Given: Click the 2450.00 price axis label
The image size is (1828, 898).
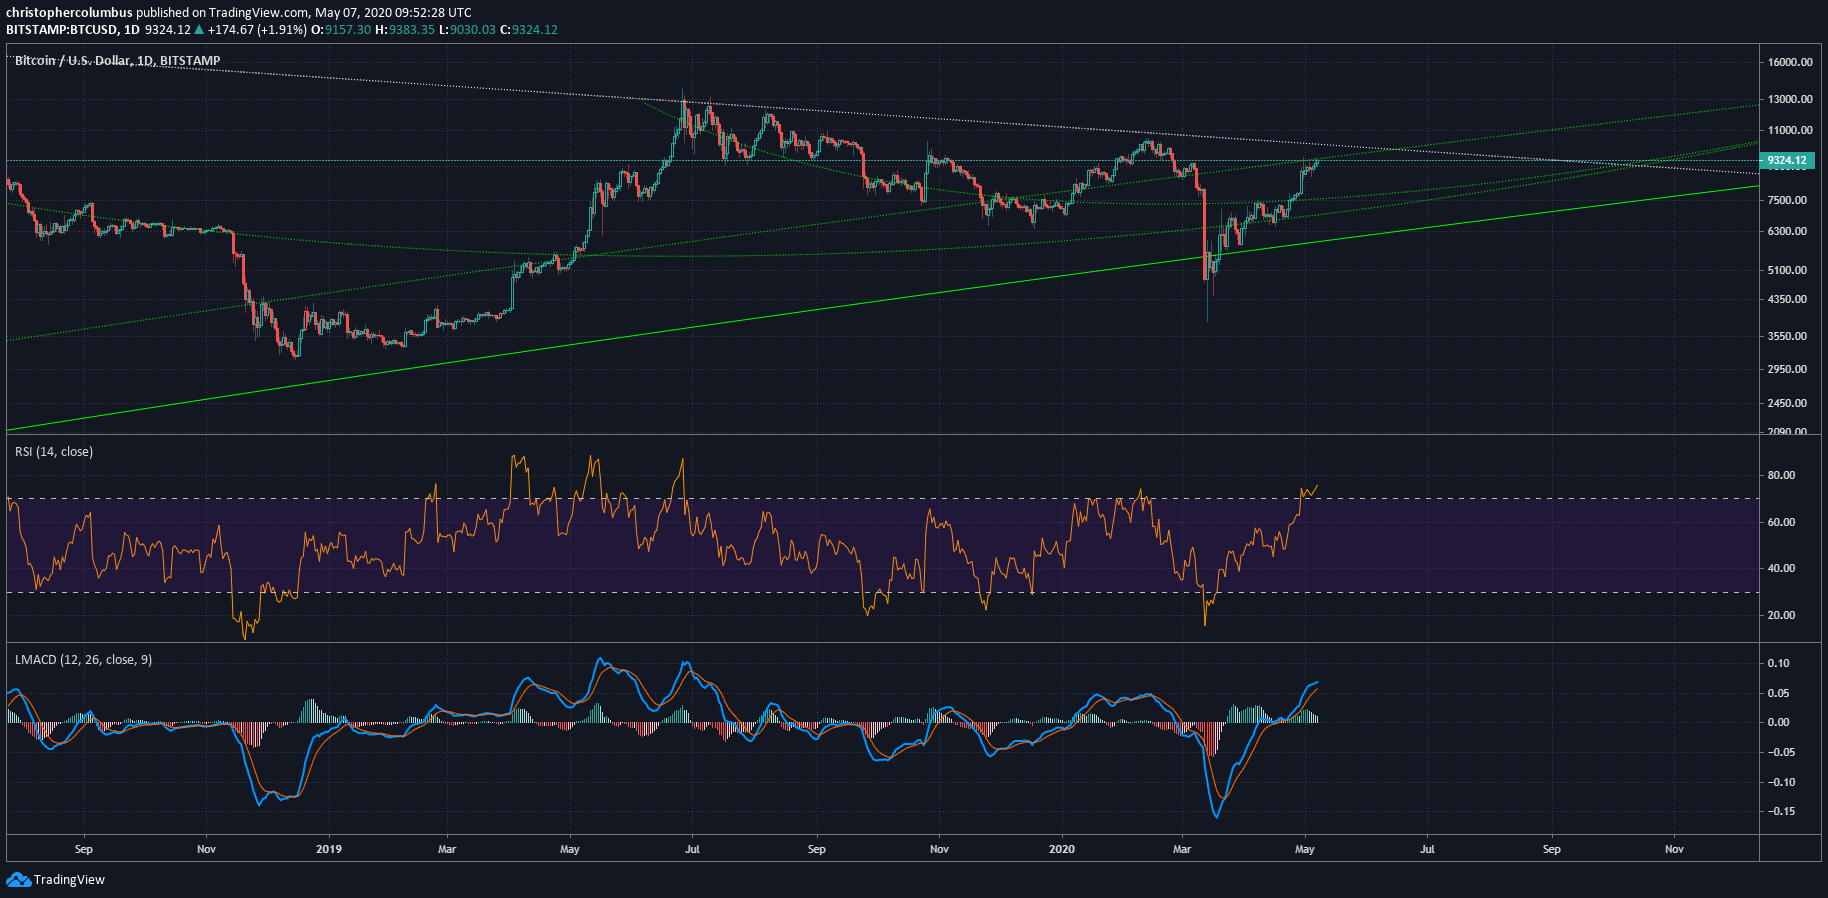Looking at the screenshot, I should click(1788, 403).
